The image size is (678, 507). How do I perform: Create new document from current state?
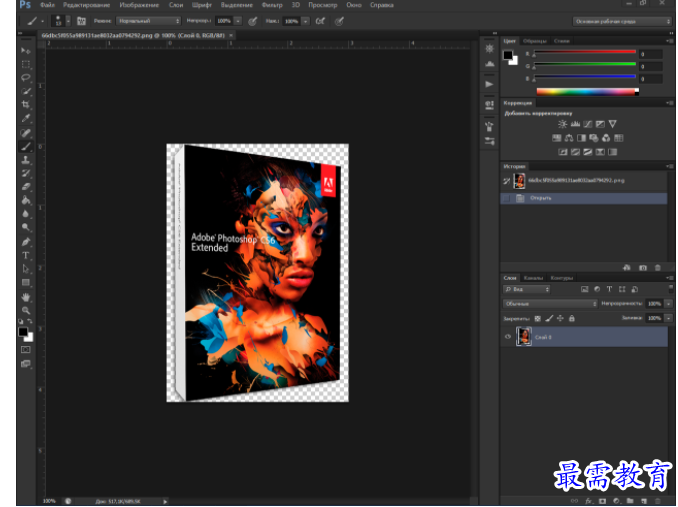pyautogui.click(x=627, y=268)
